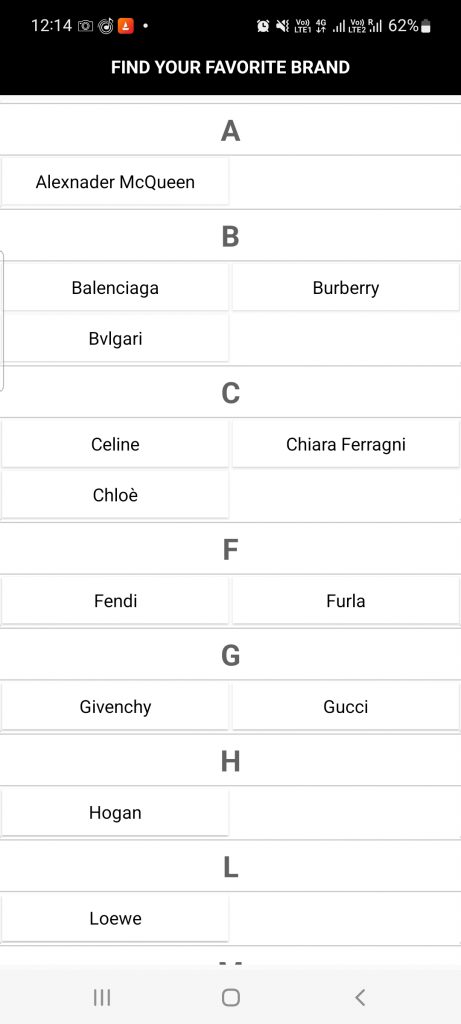The width and height of the screenshot is (461, 1024).
Task: Open the Chiara Ferragni brand
Action: pos(345,444)
